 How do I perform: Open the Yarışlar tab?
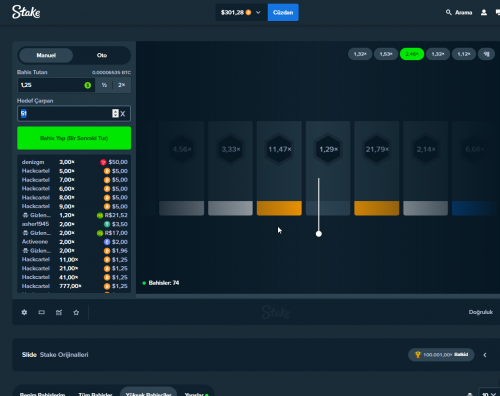(196, 394)
